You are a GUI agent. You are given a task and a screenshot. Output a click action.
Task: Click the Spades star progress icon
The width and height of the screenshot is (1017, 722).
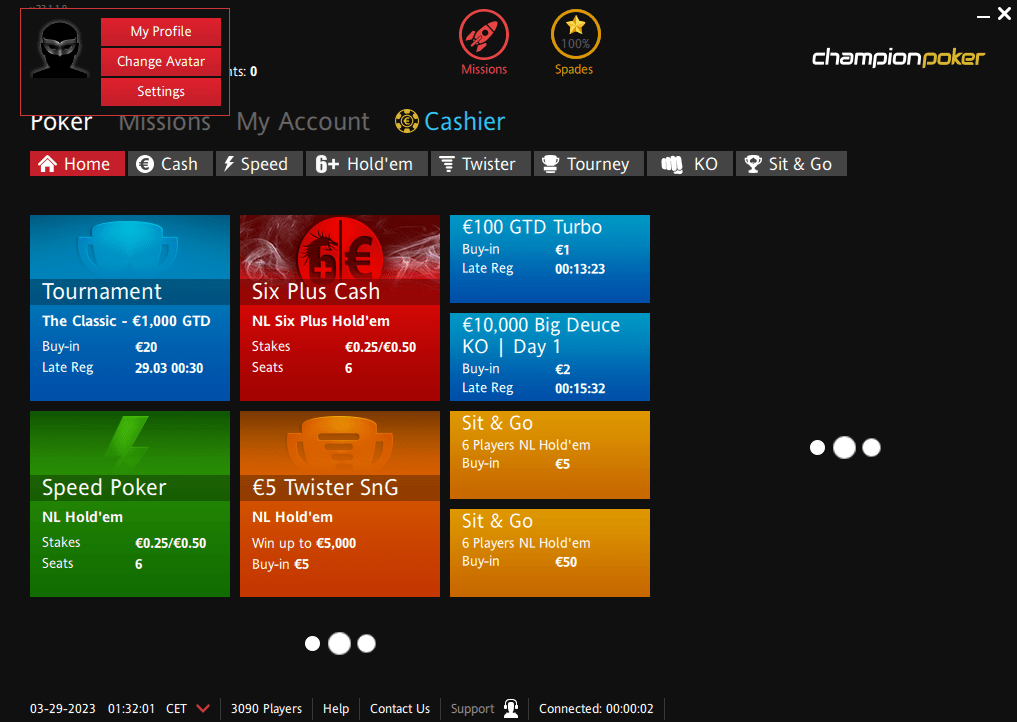[575, 35]
